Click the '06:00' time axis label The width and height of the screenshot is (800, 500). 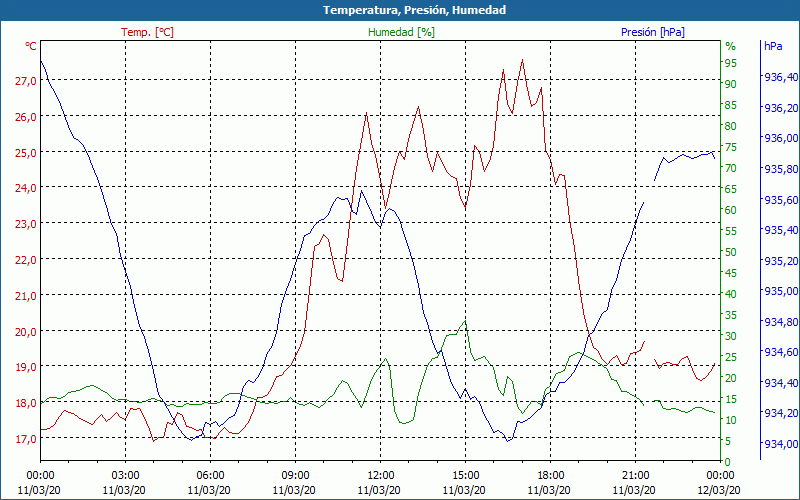tap(210, 476)
